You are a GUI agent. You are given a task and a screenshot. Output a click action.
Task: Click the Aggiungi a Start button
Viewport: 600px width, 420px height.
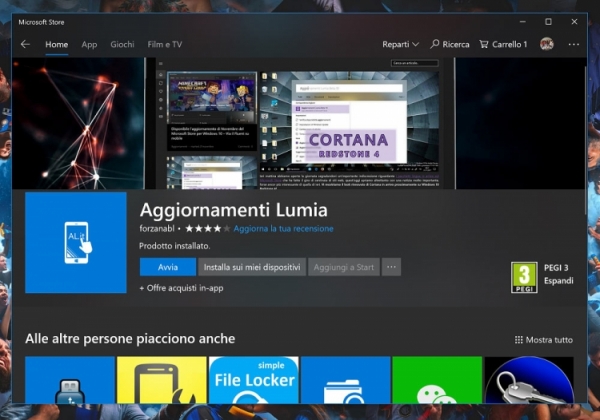[344, 267]
